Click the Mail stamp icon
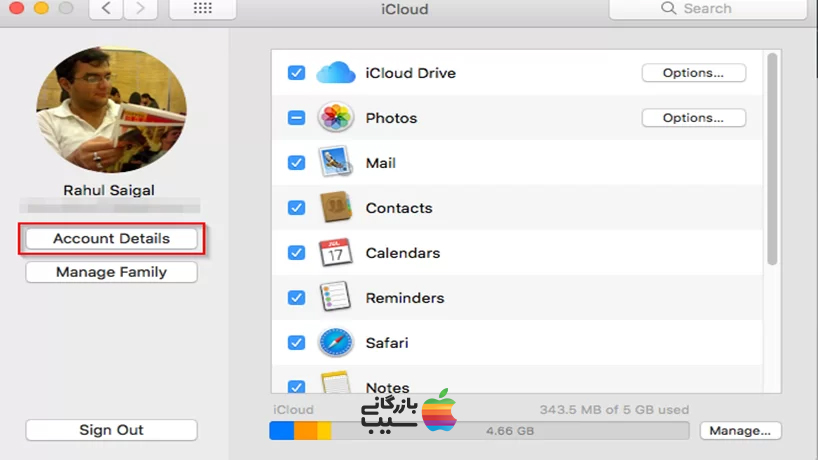Image resolution: width=818 pixels, height=460 pixels. tap(335, 162)
